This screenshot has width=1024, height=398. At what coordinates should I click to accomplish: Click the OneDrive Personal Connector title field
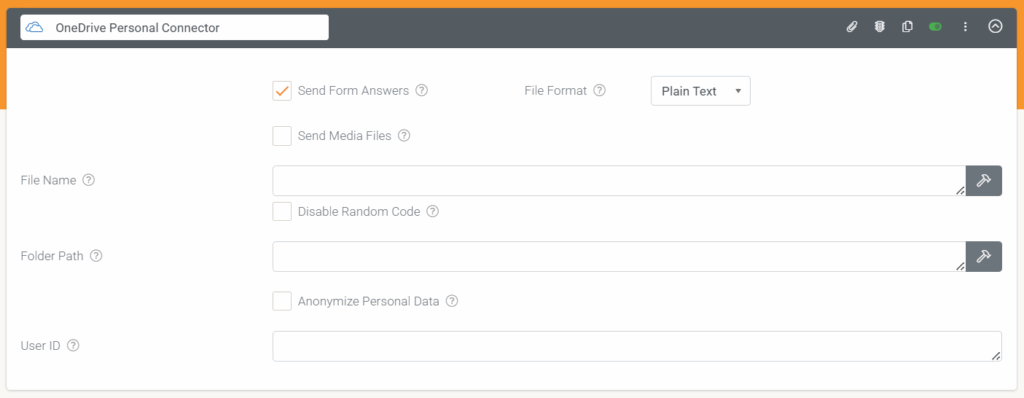tap(174, 27)
